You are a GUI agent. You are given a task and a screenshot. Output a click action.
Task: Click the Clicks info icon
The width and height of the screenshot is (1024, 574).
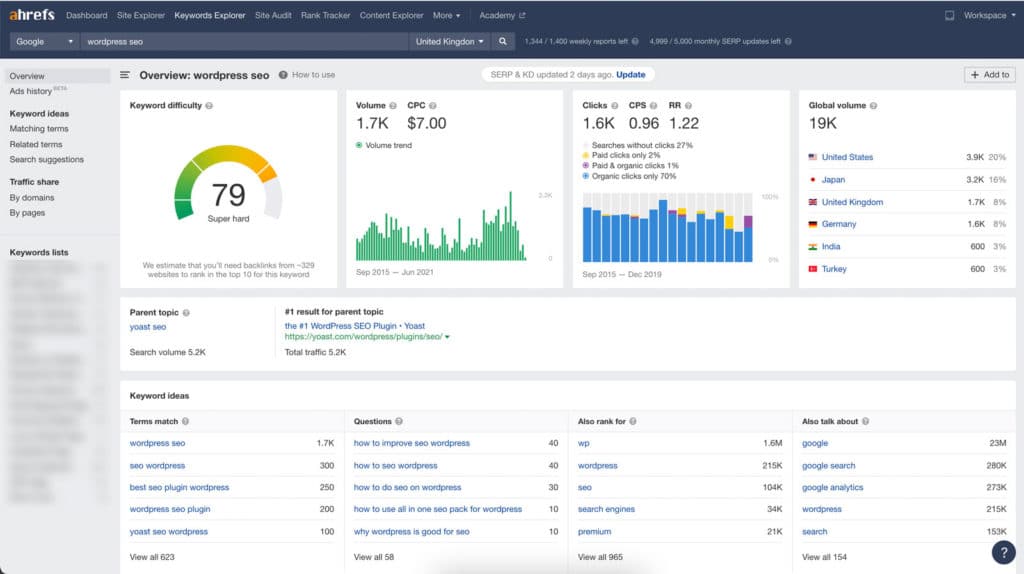(x=614, y=106)
